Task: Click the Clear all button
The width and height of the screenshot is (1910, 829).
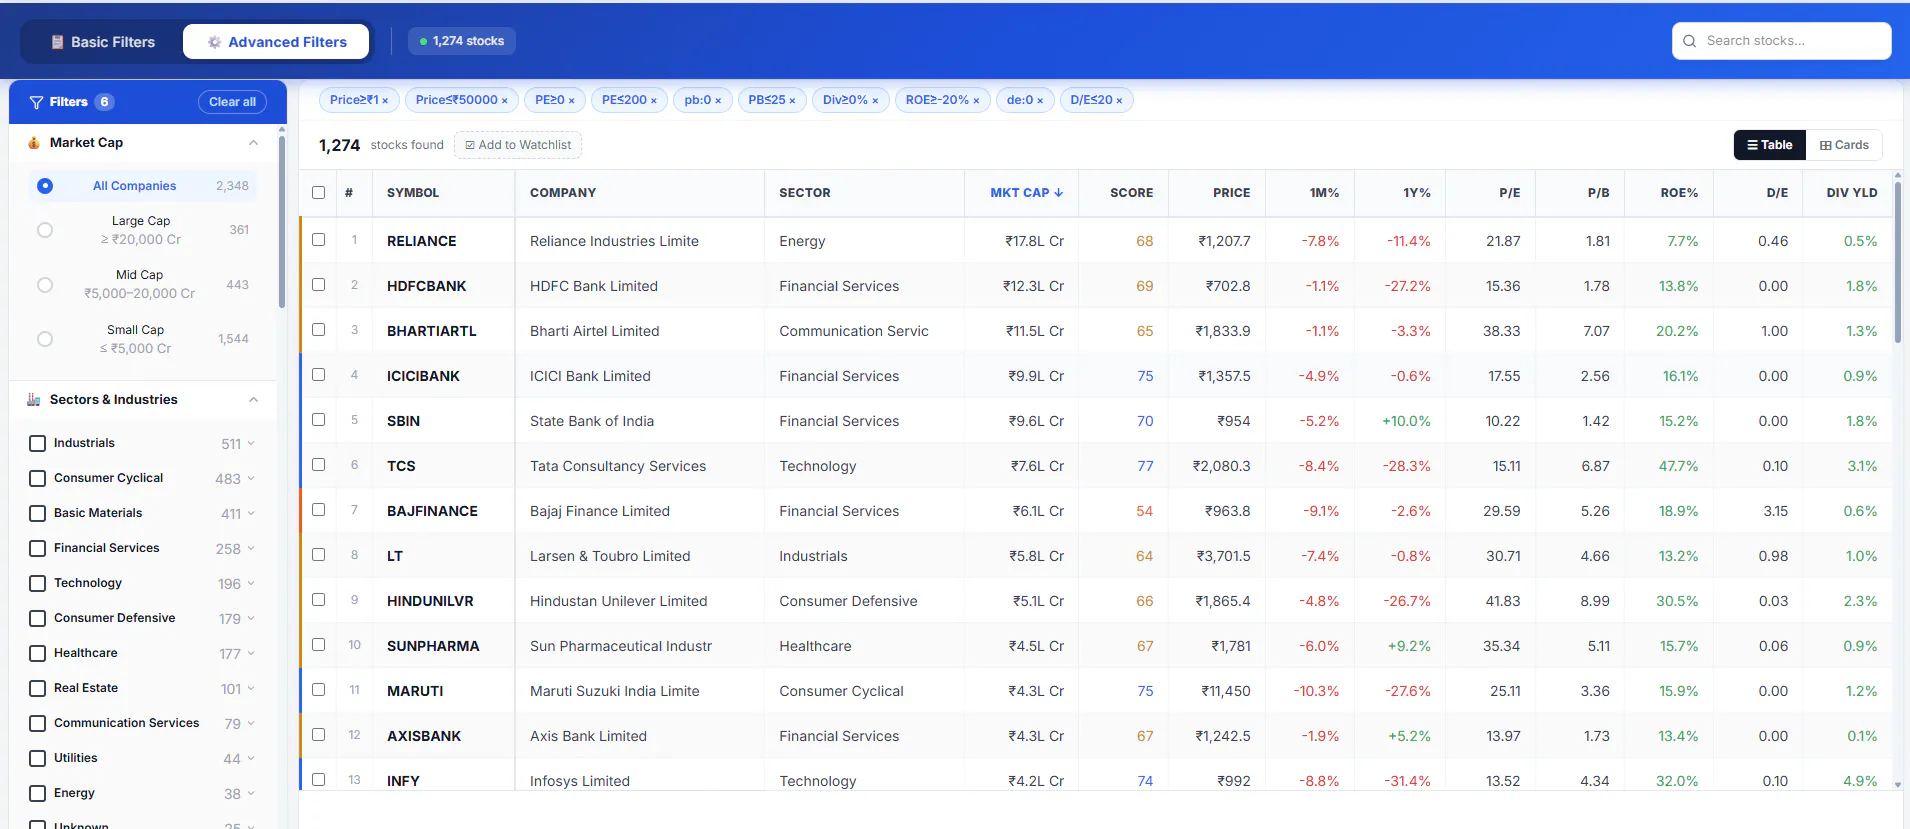Action: pos(232,102)
